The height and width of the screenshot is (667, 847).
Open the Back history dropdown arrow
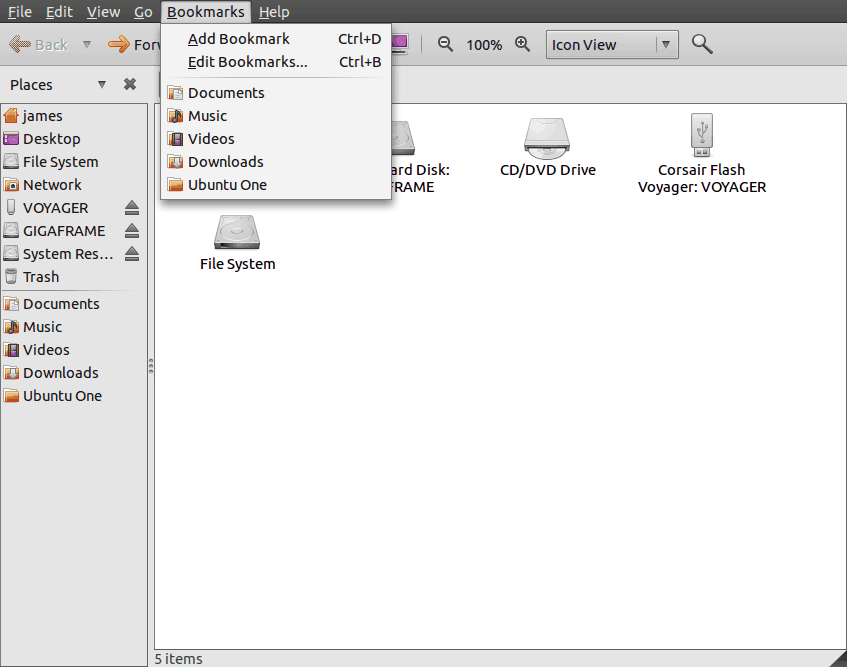pos(87,45)
